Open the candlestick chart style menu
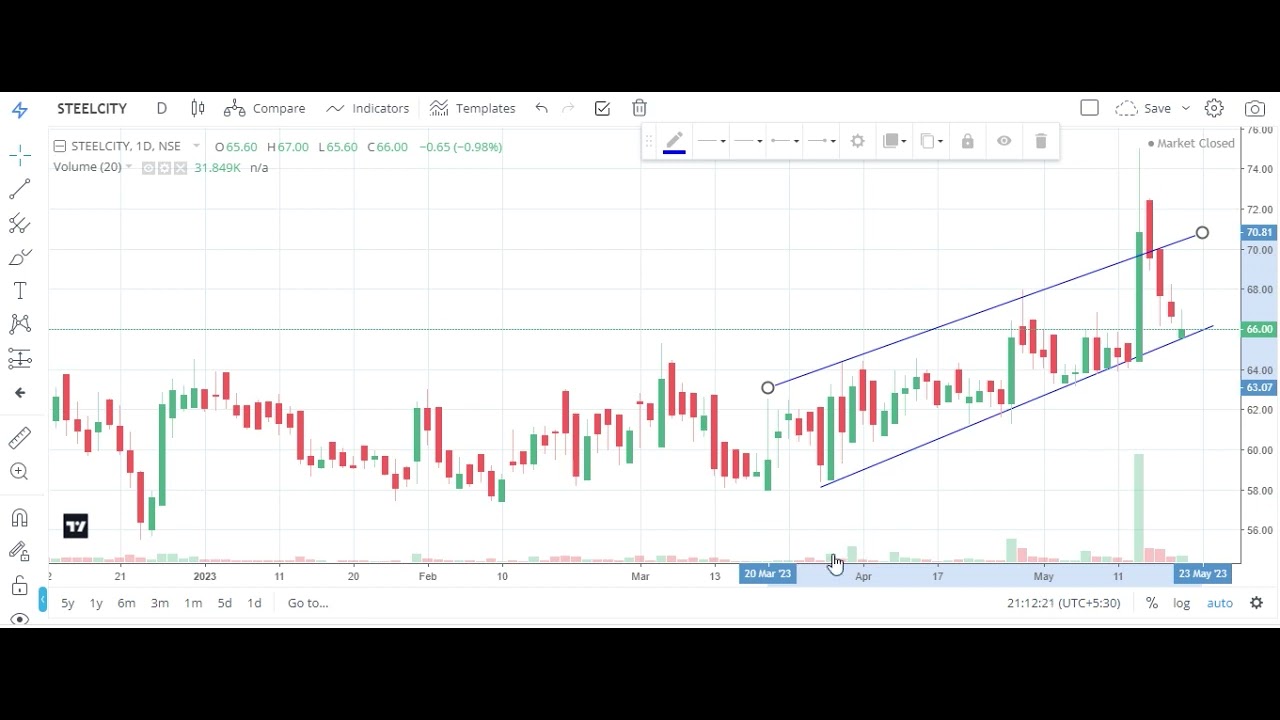Image resolution: width=1280 pixels, height=720 pixels. click(198, 108)
